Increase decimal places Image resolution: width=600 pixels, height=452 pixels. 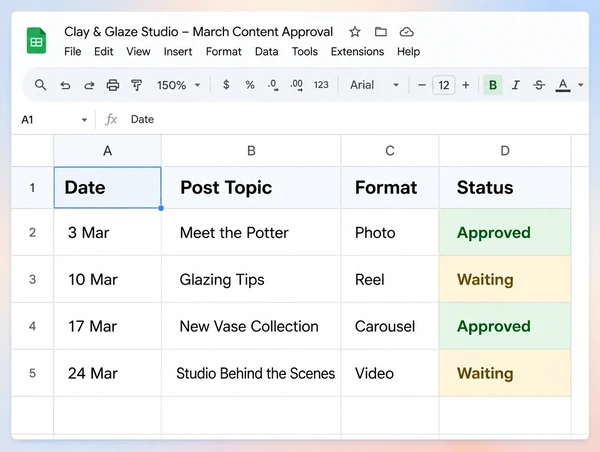[x=297, y=85]
